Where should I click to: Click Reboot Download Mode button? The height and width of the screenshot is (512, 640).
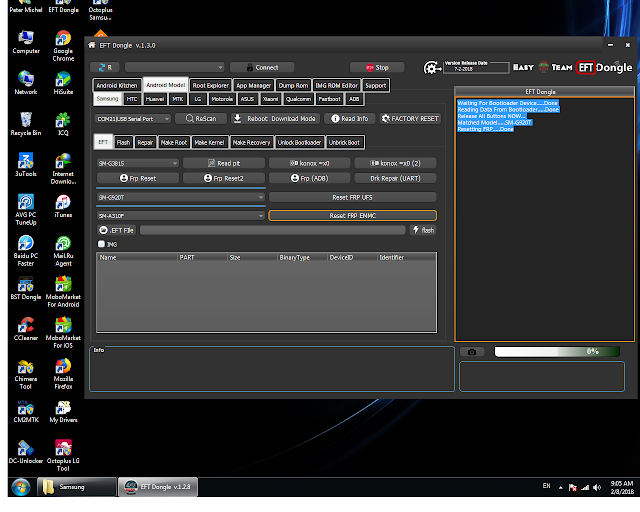pos(276,119)
